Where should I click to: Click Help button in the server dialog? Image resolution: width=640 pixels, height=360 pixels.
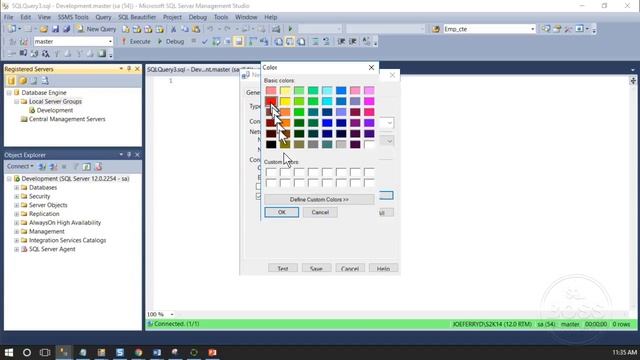click(383, 269)
